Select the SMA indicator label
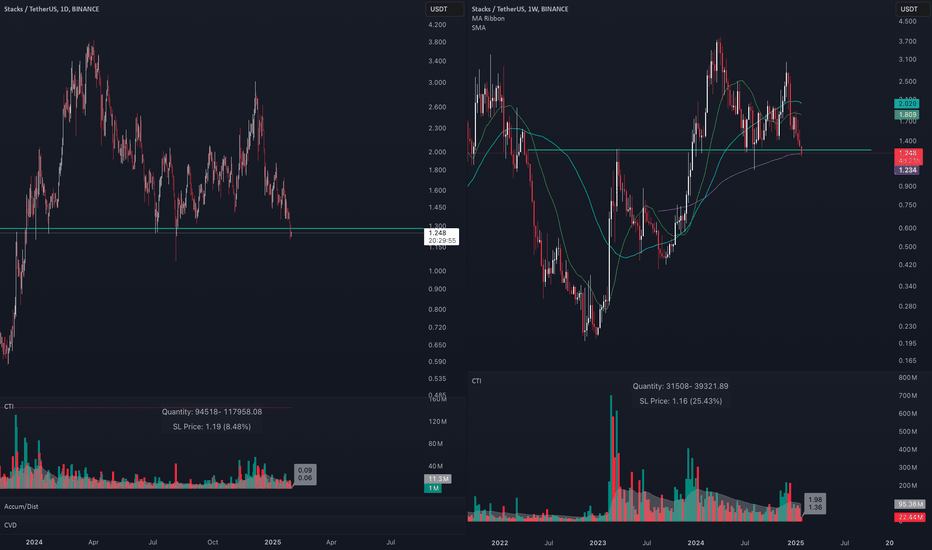The height and width of the screenshot is (550, 932). point(478,28)
